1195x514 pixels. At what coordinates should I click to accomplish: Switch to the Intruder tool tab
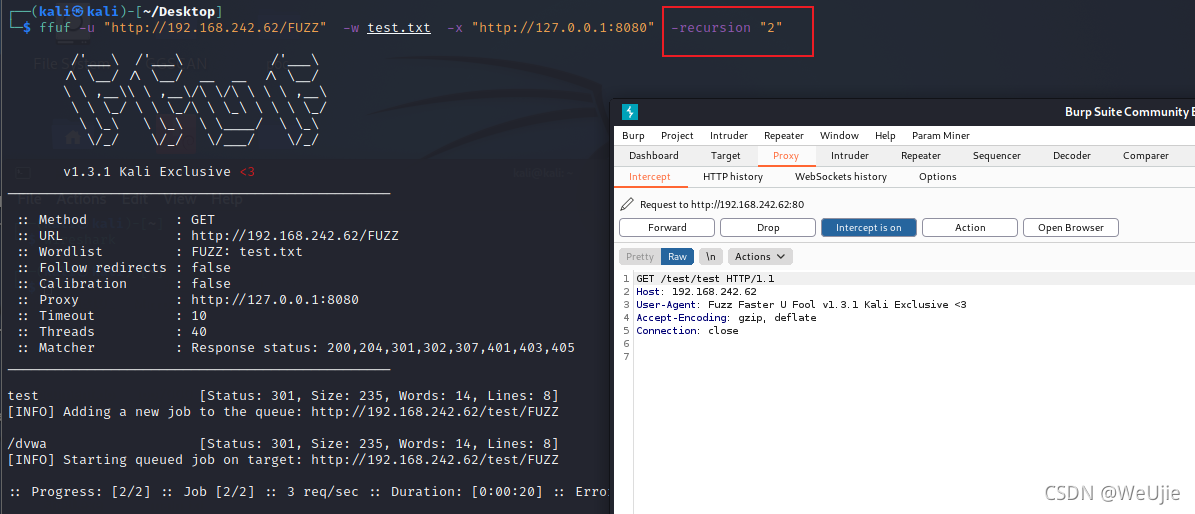point(849,156)
